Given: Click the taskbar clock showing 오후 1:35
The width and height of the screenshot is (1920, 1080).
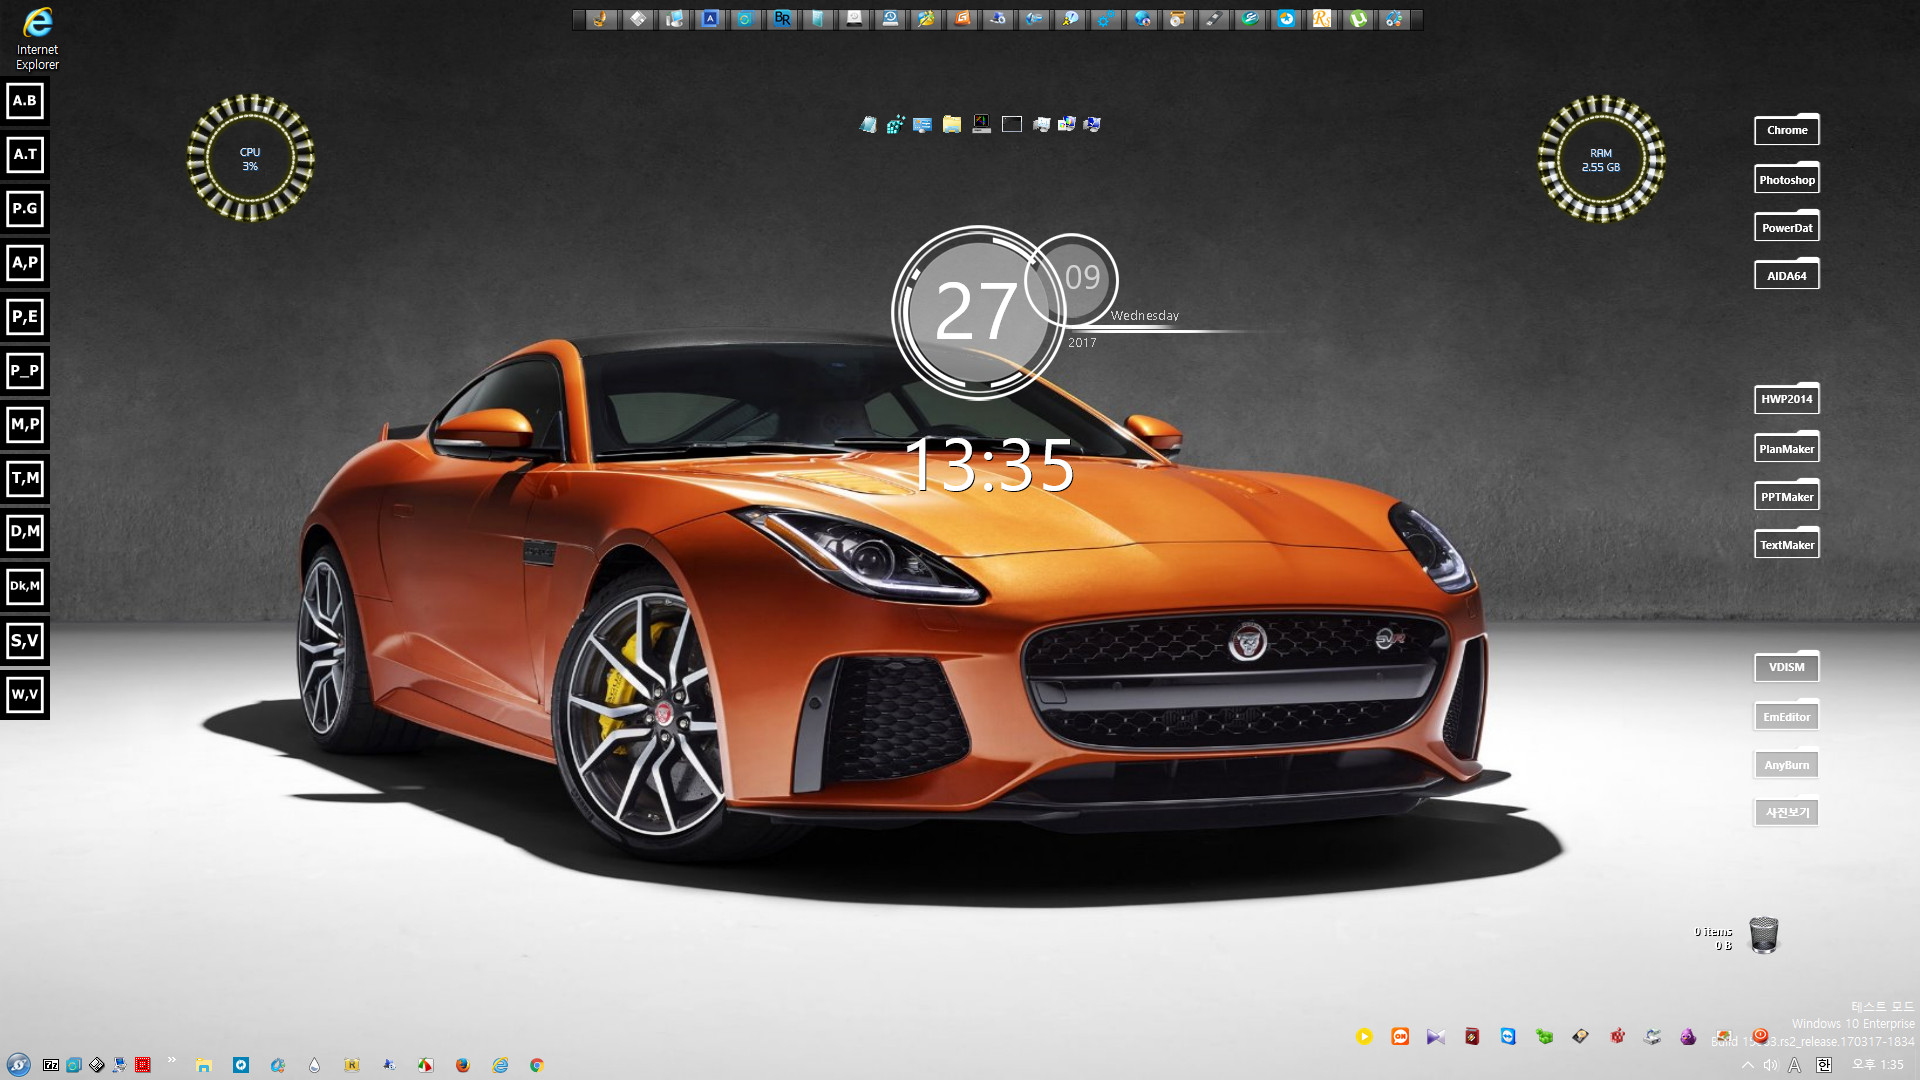Looking at the screenshot, I should 1878,1065.
